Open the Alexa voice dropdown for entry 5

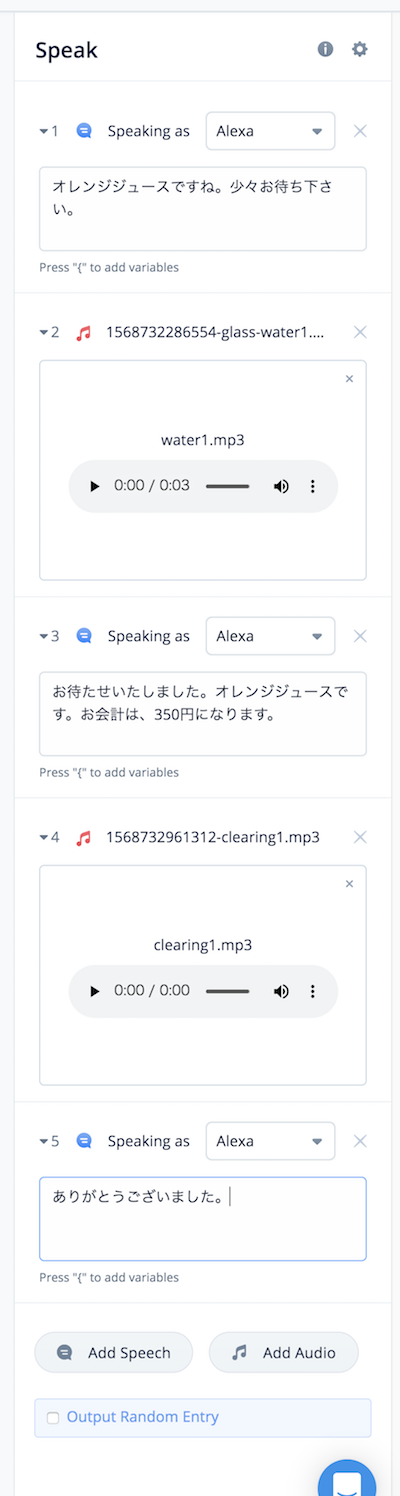(x=271, y=1141)
